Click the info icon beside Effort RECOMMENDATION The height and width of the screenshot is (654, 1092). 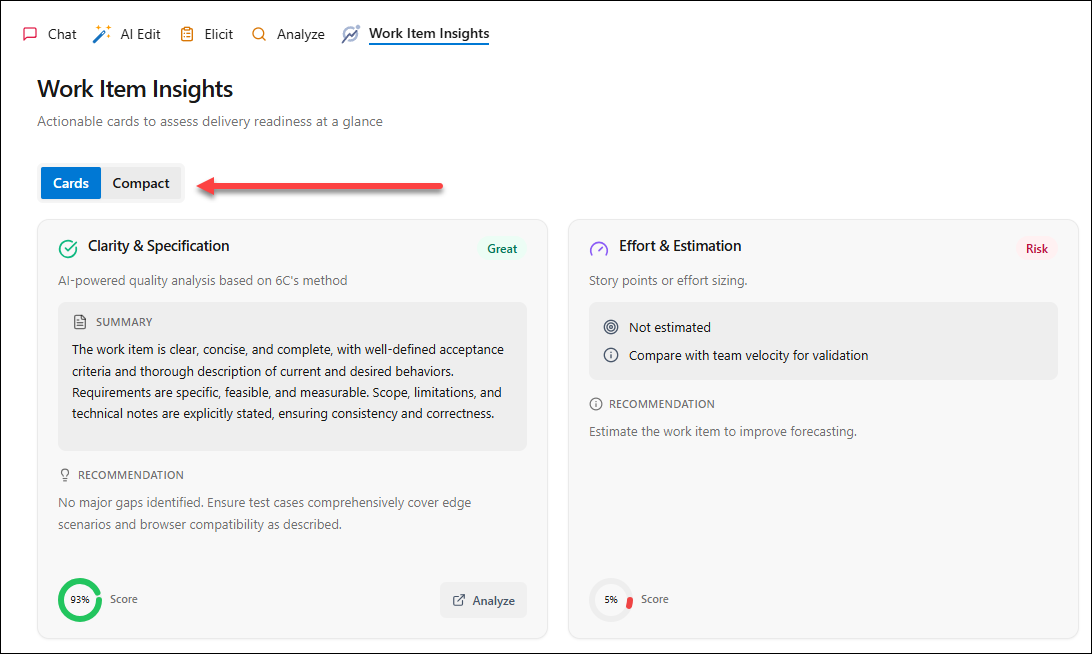(595, 404)
